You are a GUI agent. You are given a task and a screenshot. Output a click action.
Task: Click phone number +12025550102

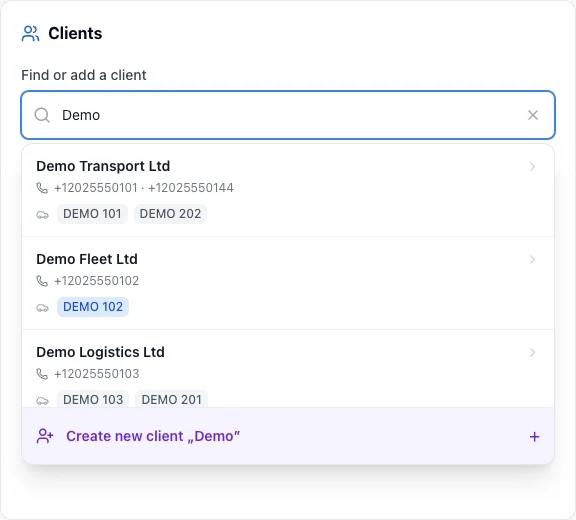[96, 281]
